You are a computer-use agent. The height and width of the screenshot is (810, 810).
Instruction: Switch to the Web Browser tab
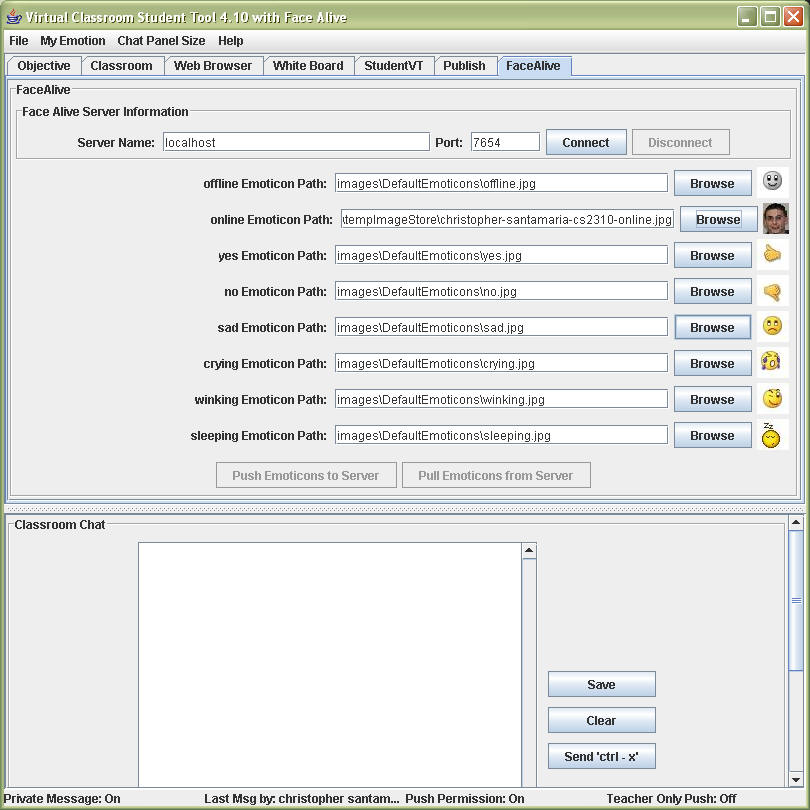(x=213, y=66)
